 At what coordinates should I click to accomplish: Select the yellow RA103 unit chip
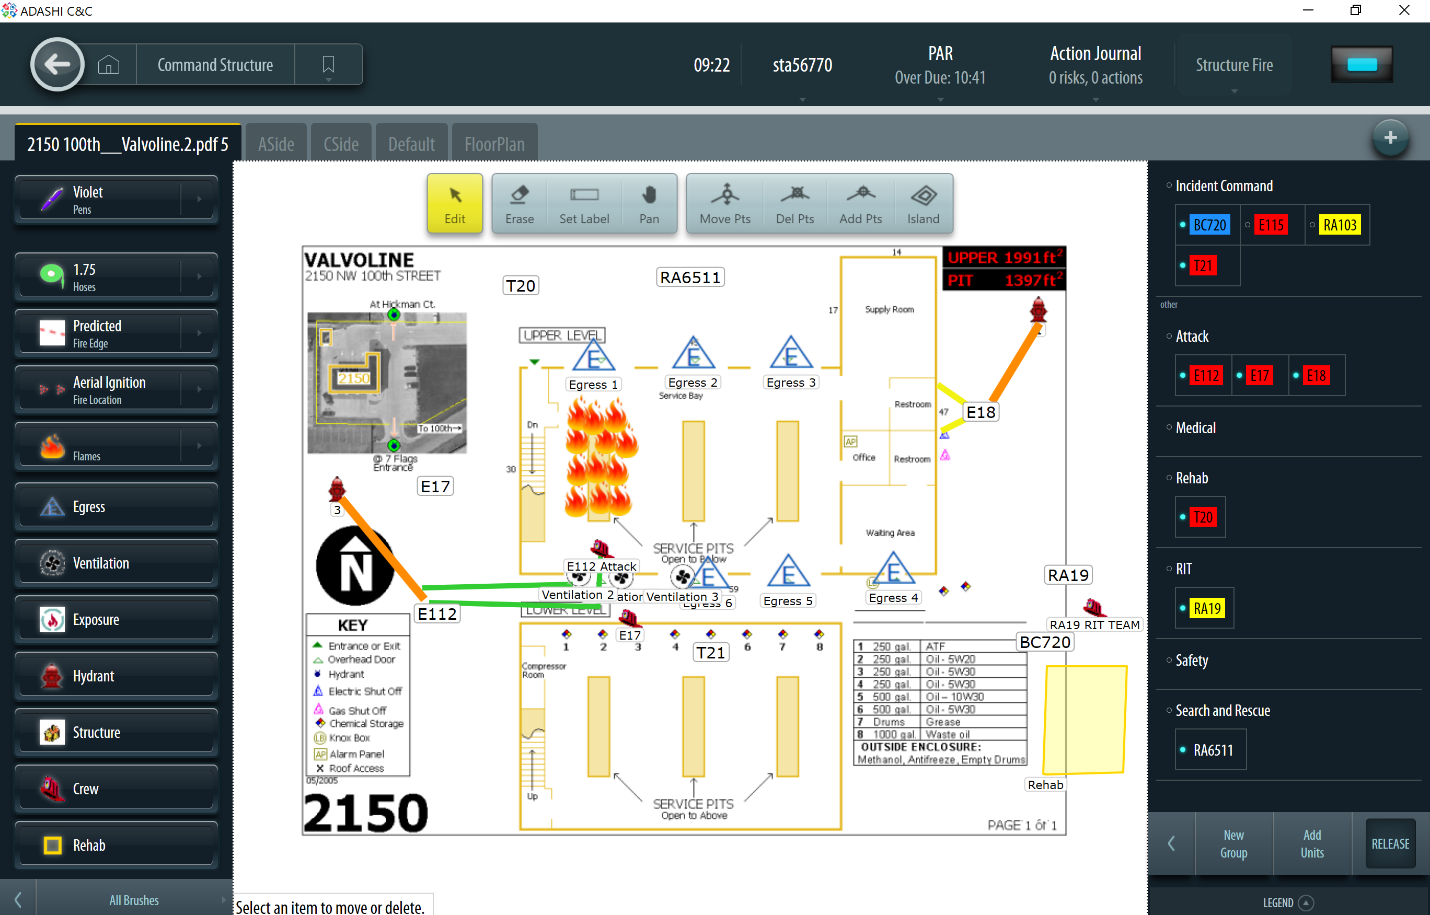[x=1339, y=225]
